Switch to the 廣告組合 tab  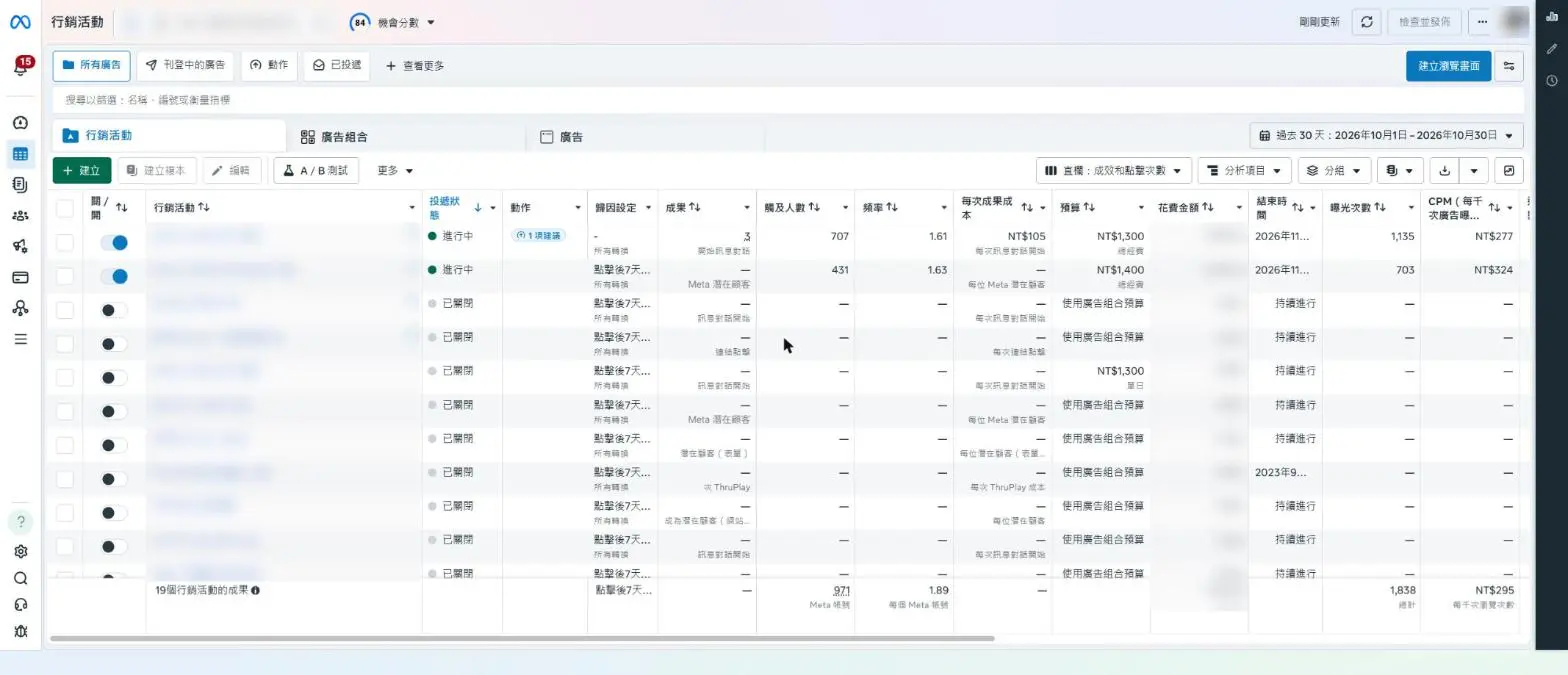pos(407,137)
